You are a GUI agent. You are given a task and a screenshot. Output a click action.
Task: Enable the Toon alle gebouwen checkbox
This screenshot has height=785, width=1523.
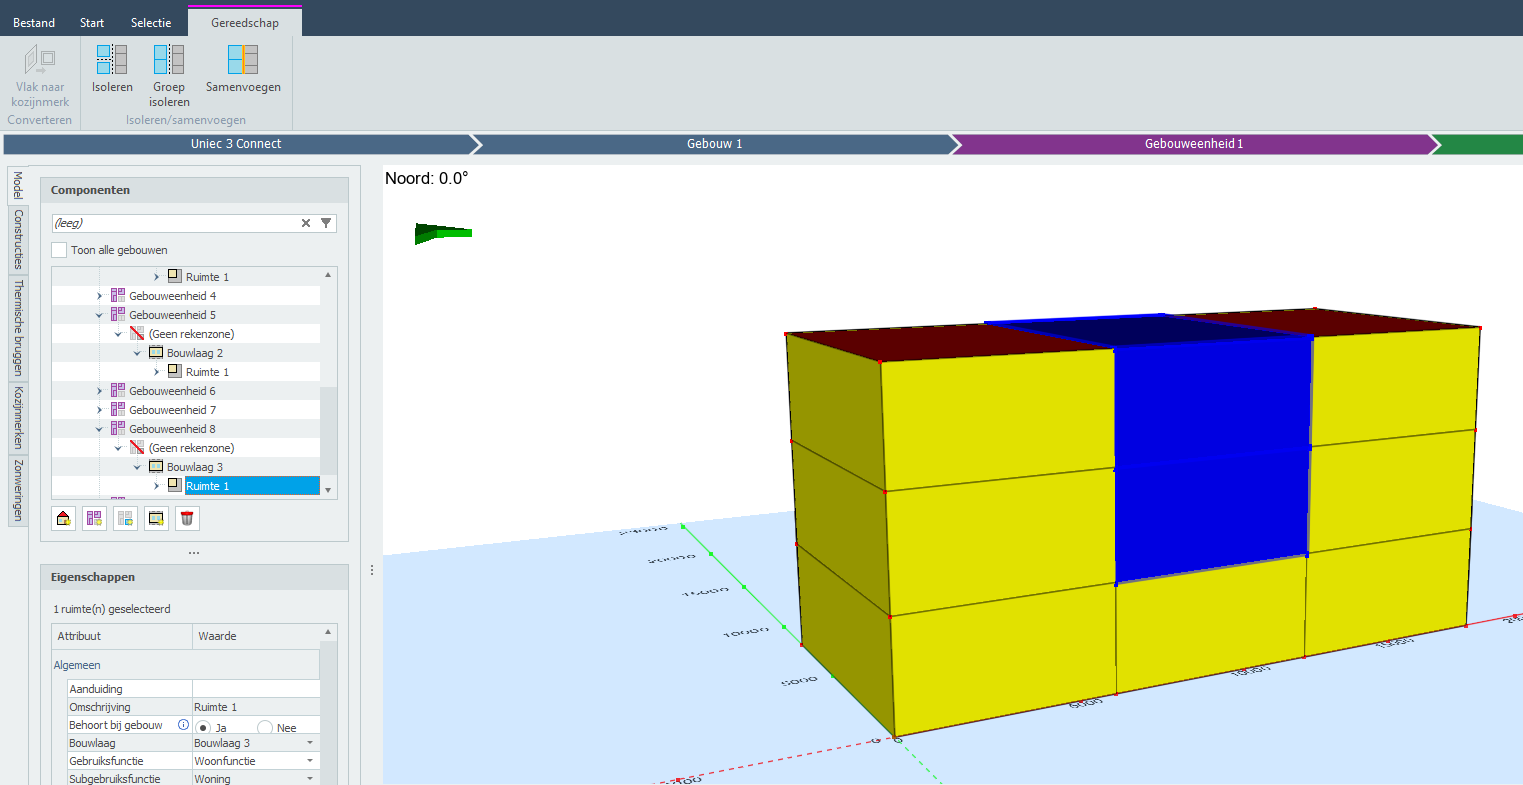[x=60, y=250]
